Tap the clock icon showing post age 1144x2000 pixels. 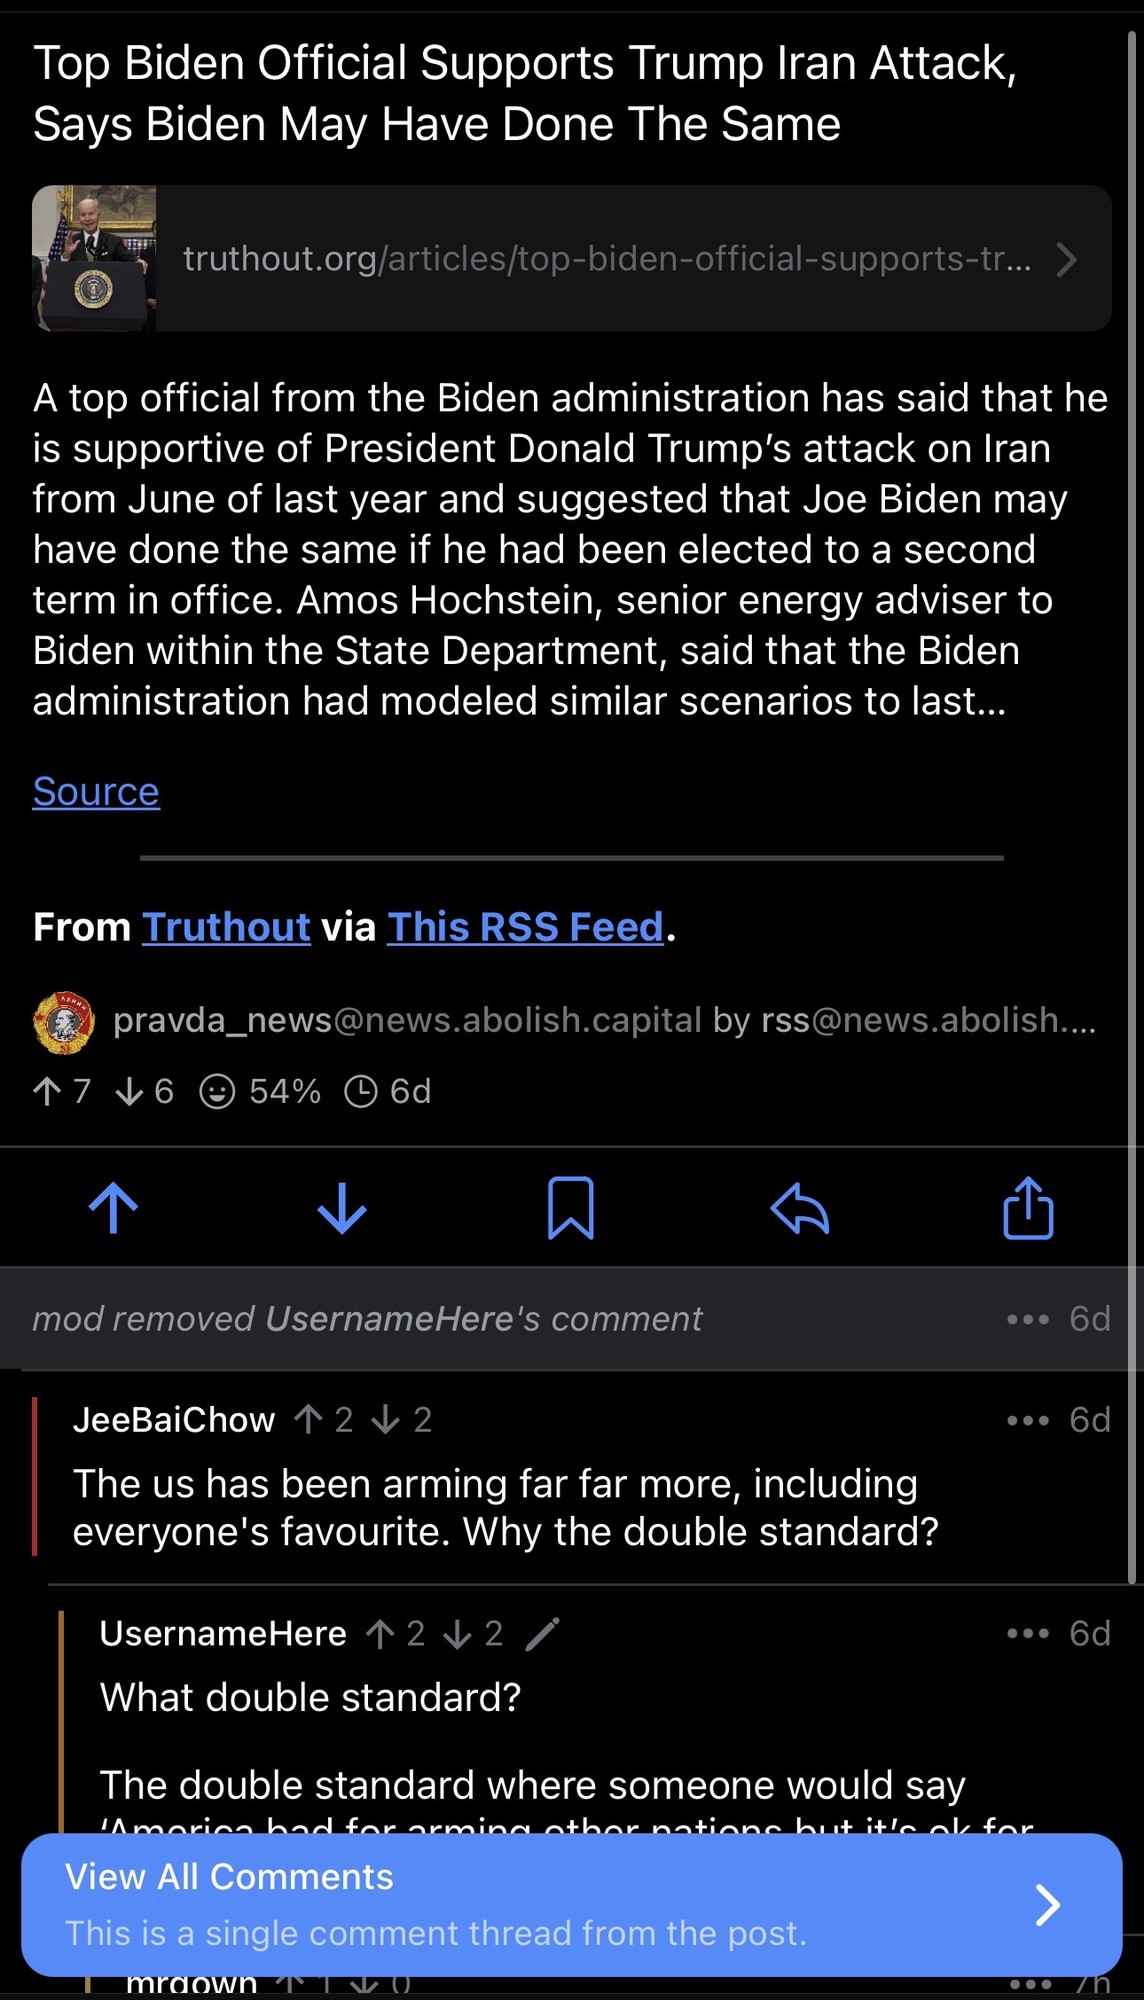[360, 1091]
